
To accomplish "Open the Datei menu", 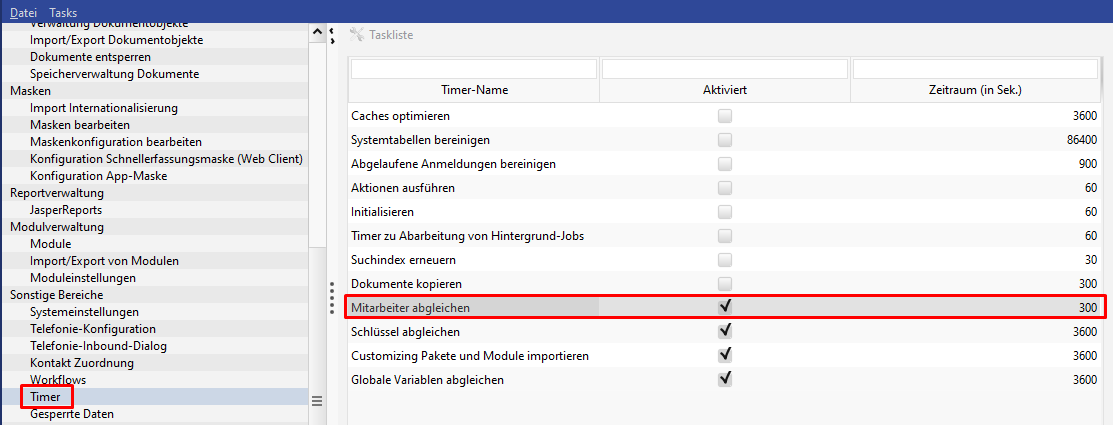I will [x=23, y=12].
